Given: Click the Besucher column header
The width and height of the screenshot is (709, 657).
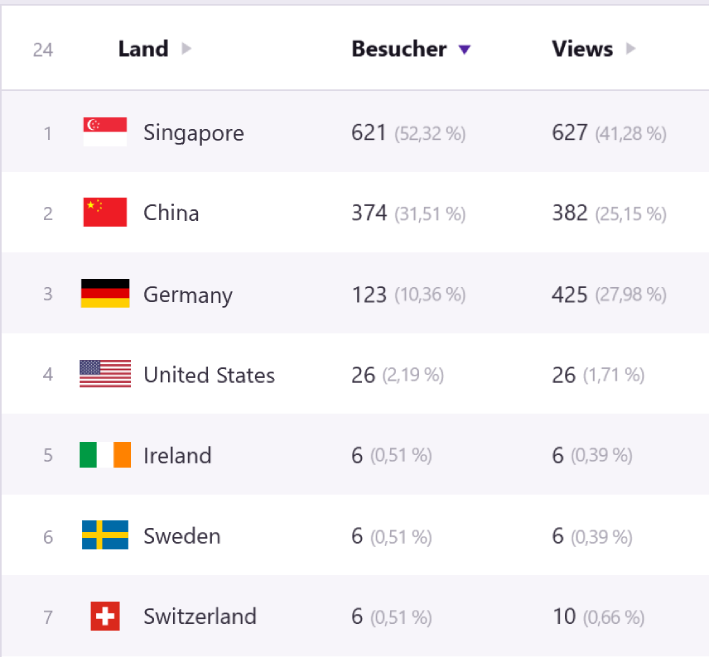Looking at the screenshot, I should (x=399, y=49).
